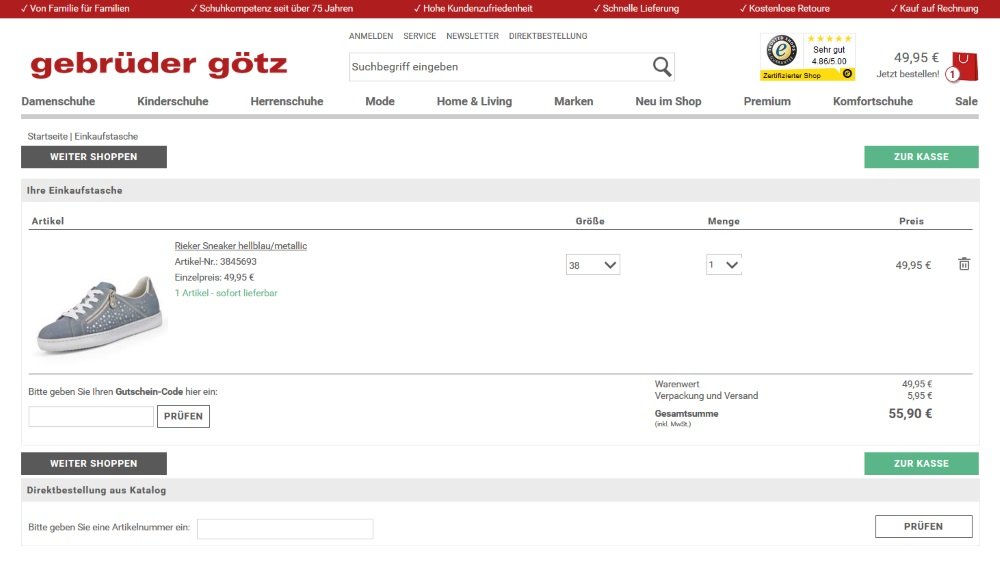Open the Kinderschuhe menu

[x=172, y=101]
